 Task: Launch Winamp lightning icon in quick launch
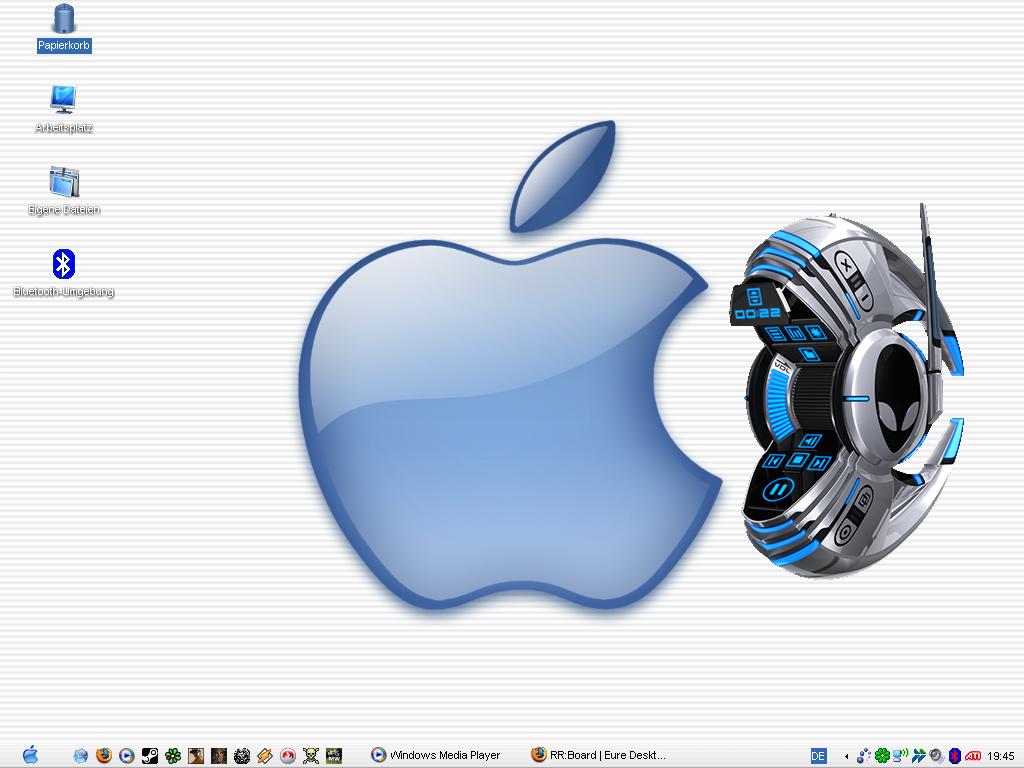coord(264,756)
